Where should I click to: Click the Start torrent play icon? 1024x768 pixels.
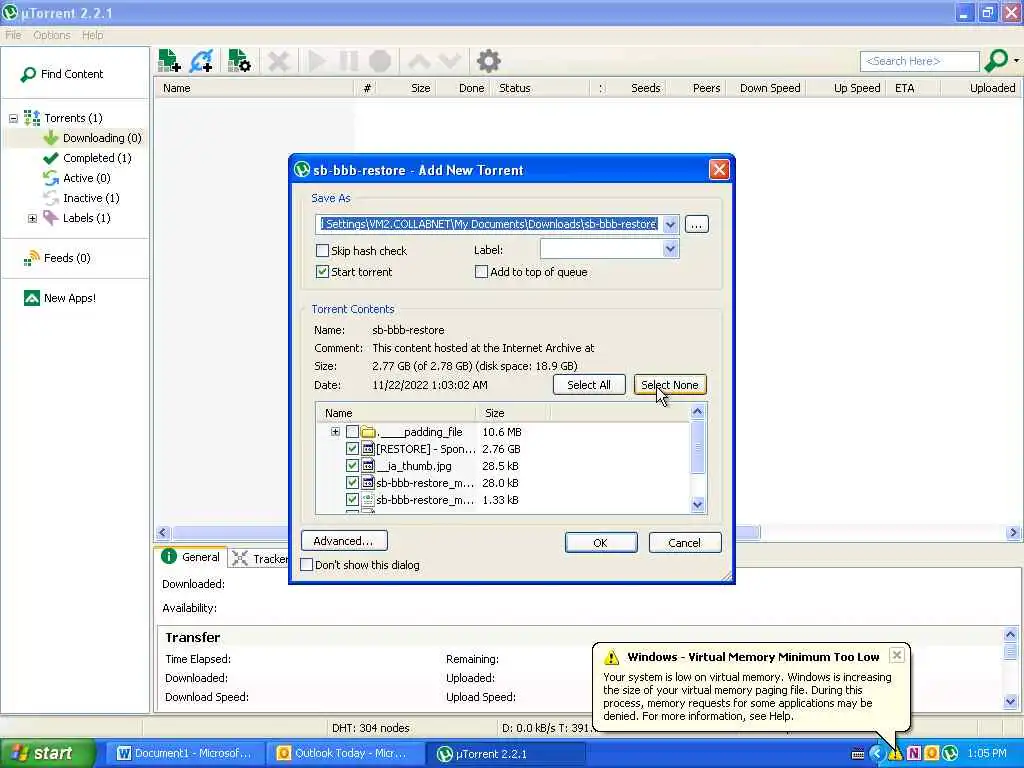[x=317, y=61]
